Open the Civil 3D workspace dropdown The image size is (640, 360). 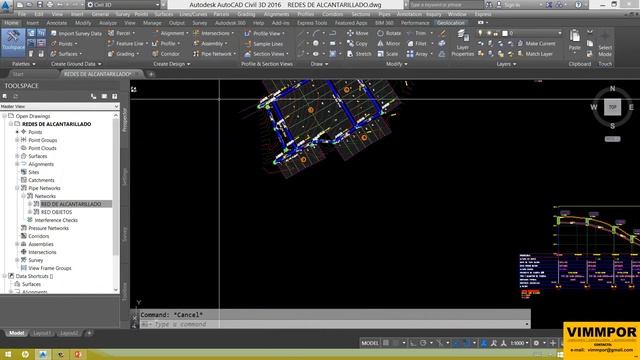pos(124,4)
